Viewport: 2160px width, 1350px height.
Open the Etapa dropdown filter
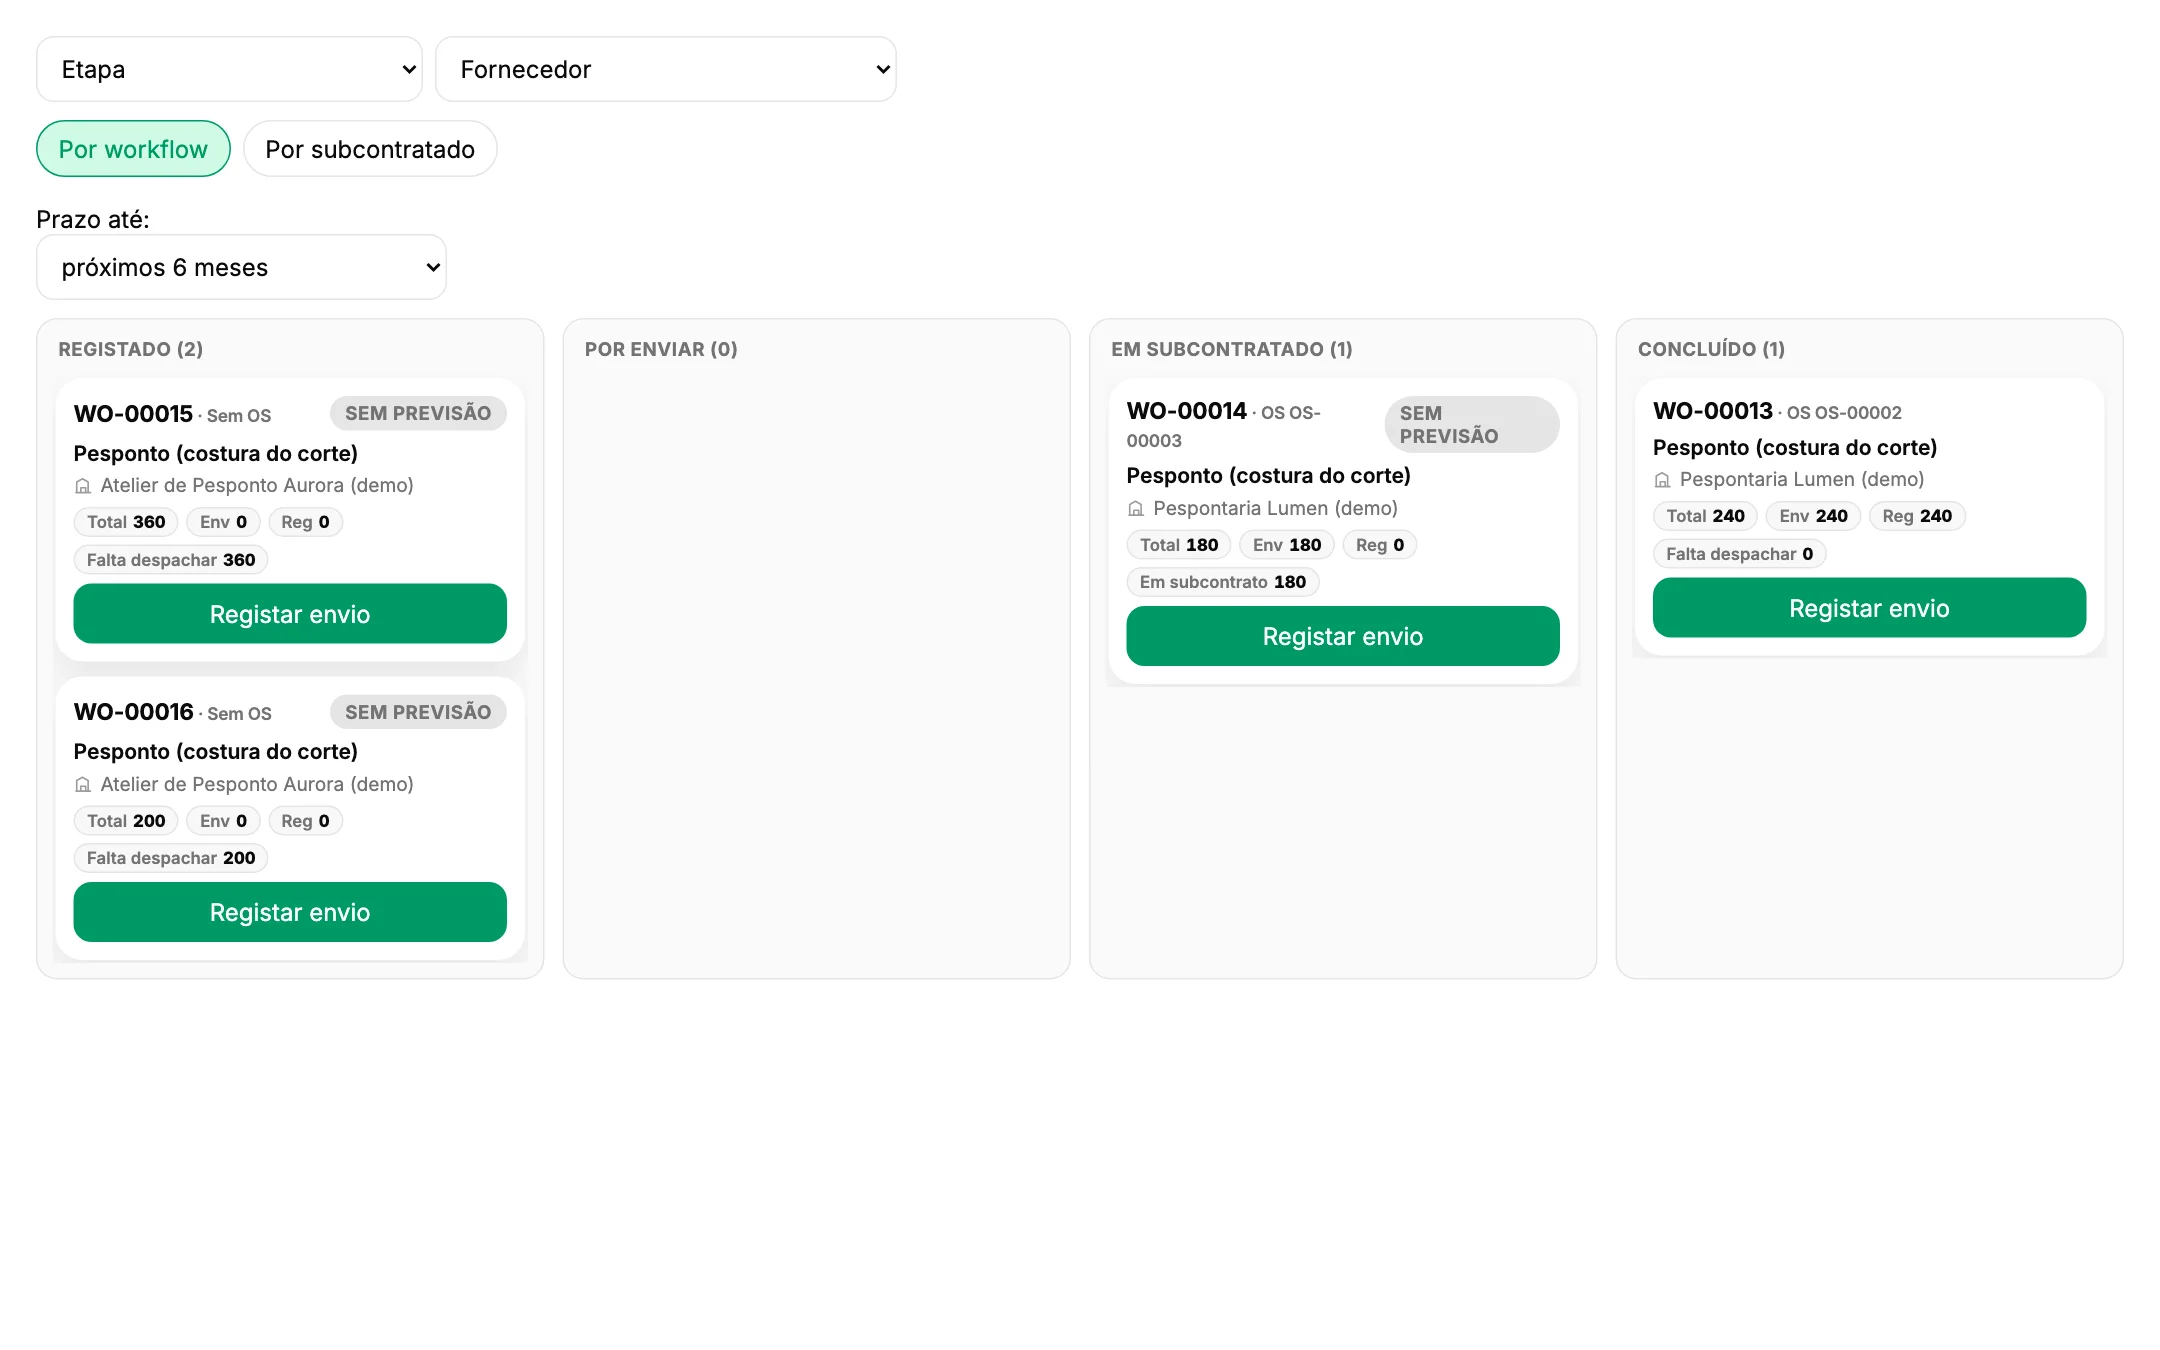pos(229,69)
